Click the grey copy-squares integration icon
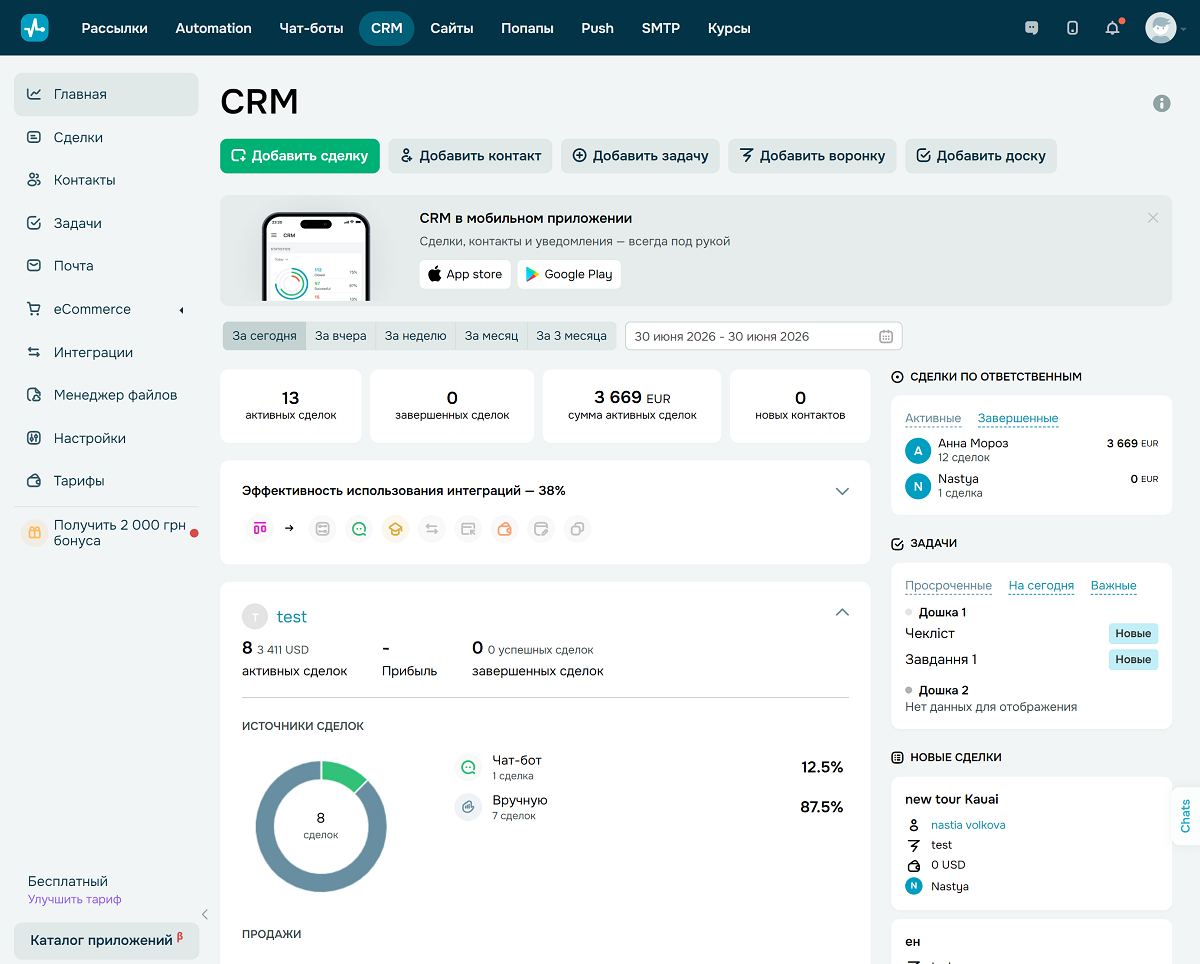The image size is (1200, 964). pyautogui.click(x=577, y=529)
